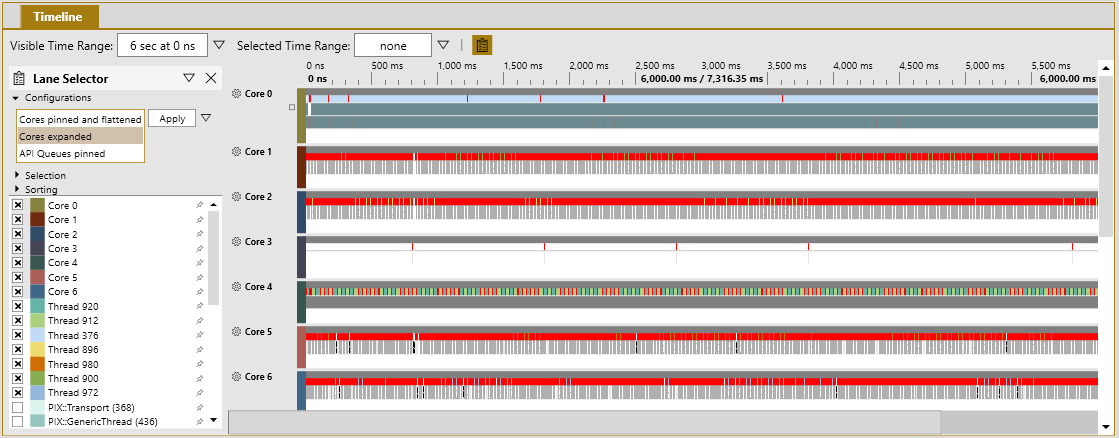
Task: Uncheck the Core 0 lane checkbox
Action: pos(18,205)
